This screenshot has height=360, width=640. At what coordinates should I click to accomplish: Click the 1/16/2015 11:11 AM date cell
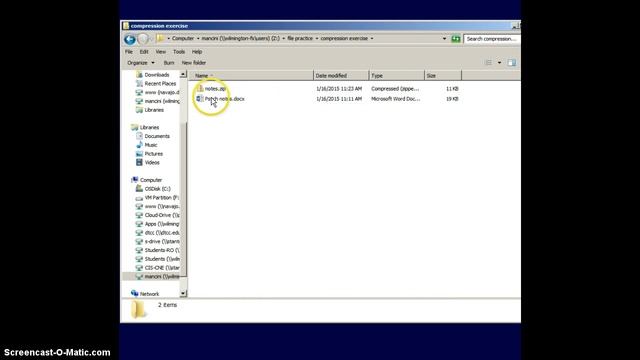tap(339, 99)
